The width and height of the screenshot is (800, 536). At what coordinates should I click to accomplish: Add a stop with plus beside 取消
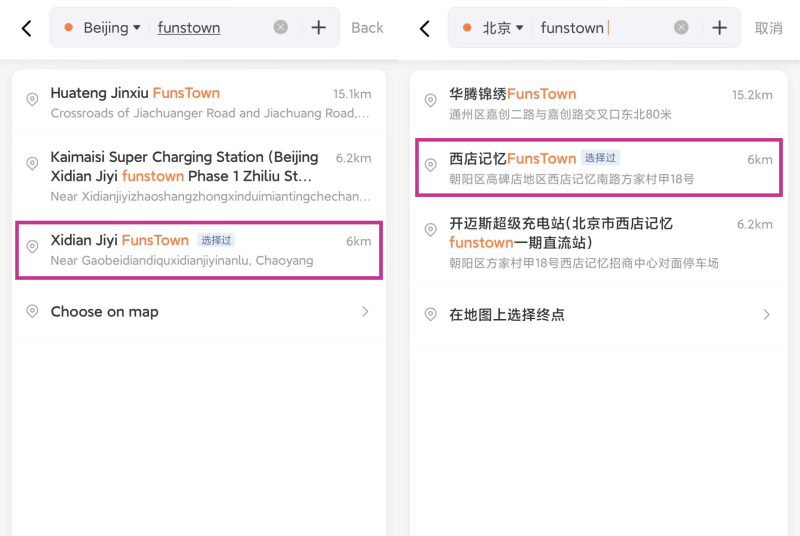[x=719, y=28]
